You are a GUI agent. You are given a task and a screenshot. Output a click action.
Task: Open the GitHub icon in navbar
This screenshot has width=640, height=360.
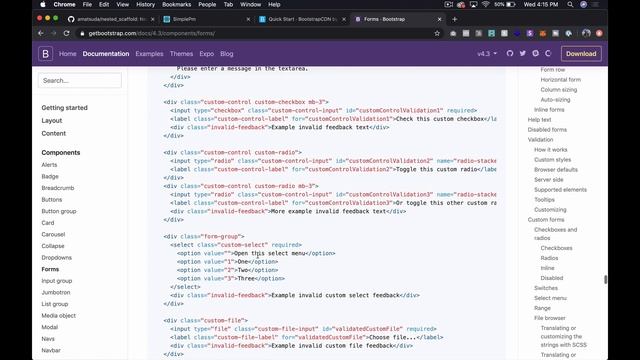pyautogui.click(x=510, y=53)
